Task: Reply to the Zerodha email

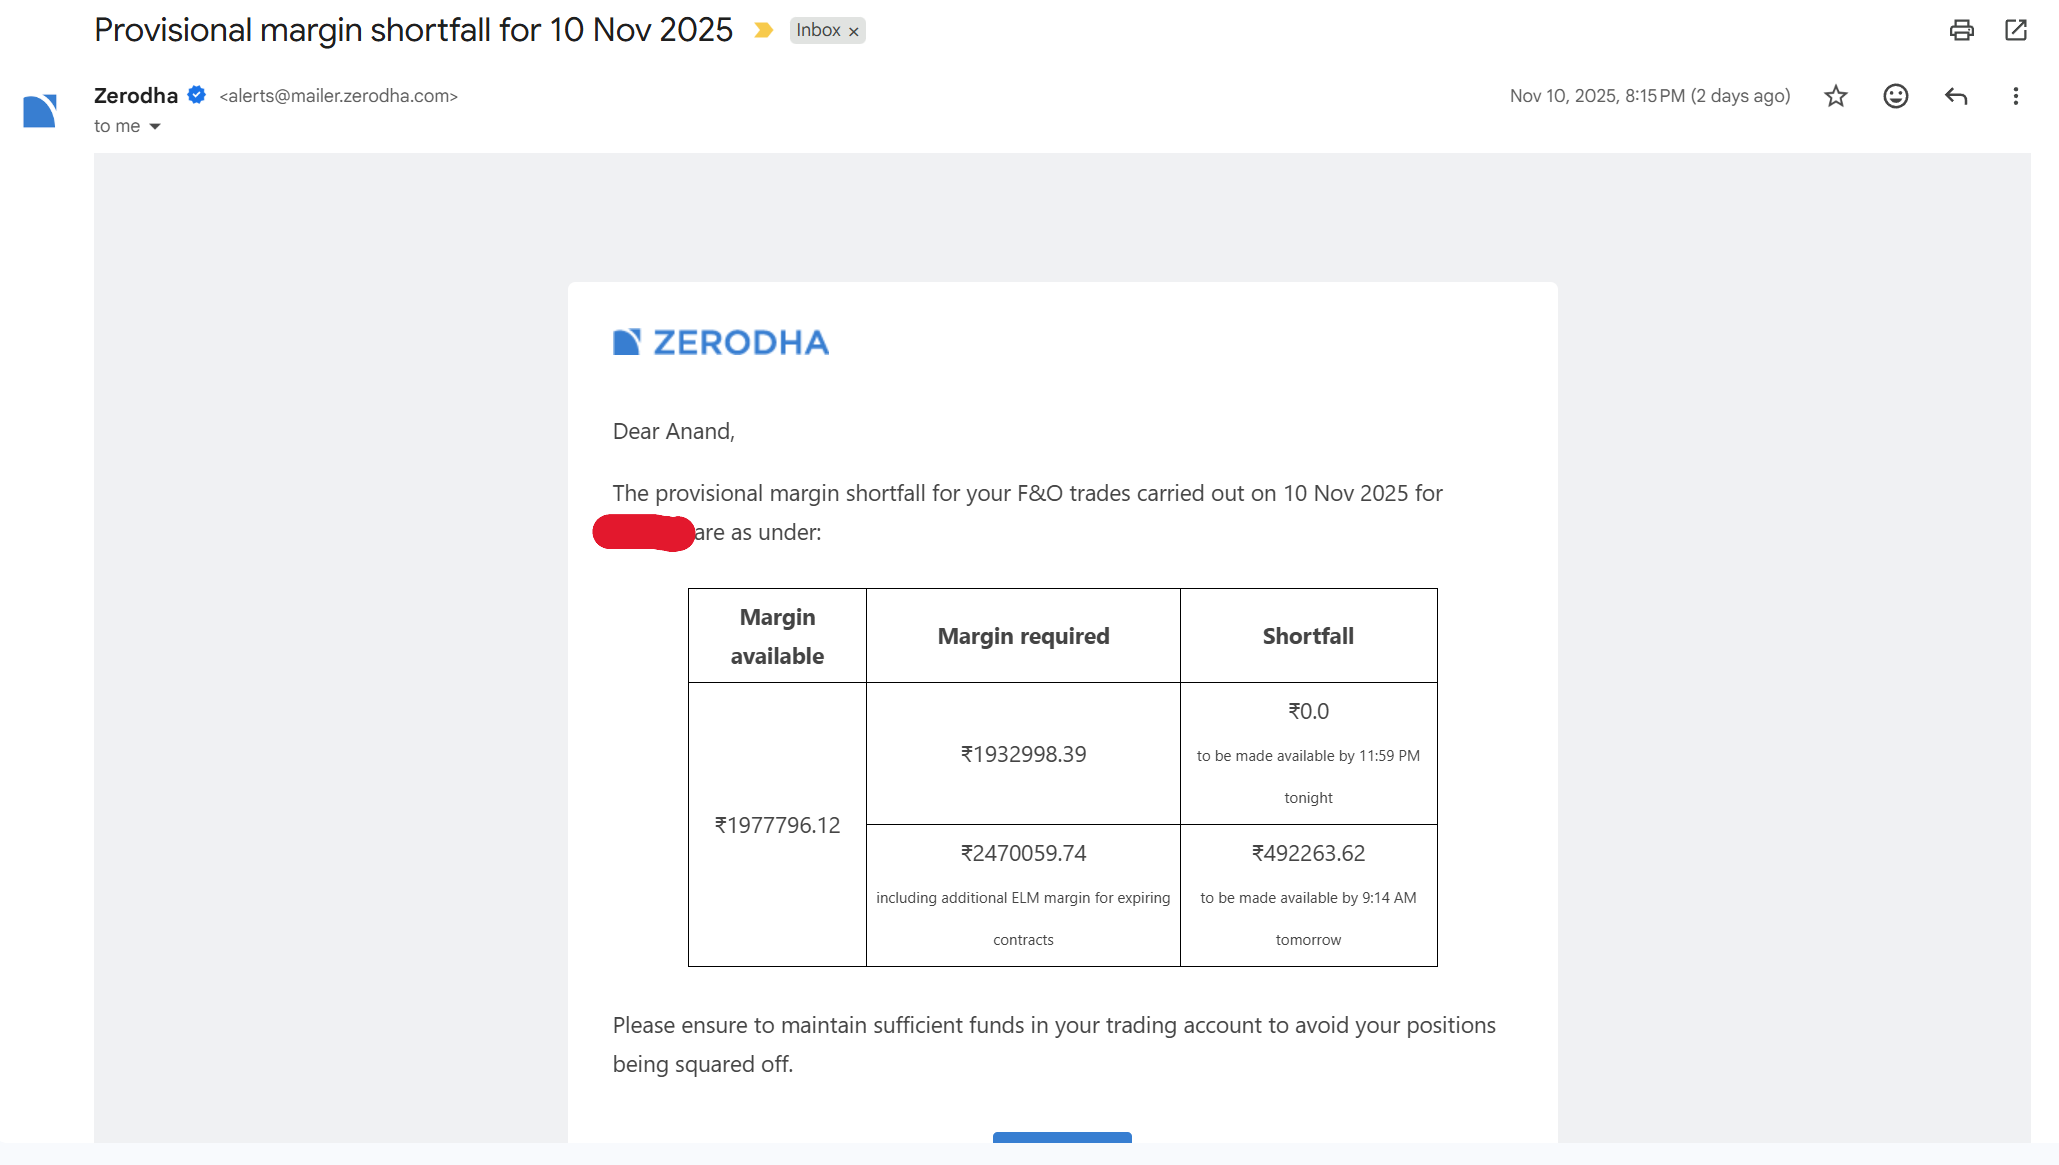Action: click(x=1955, y=96)
